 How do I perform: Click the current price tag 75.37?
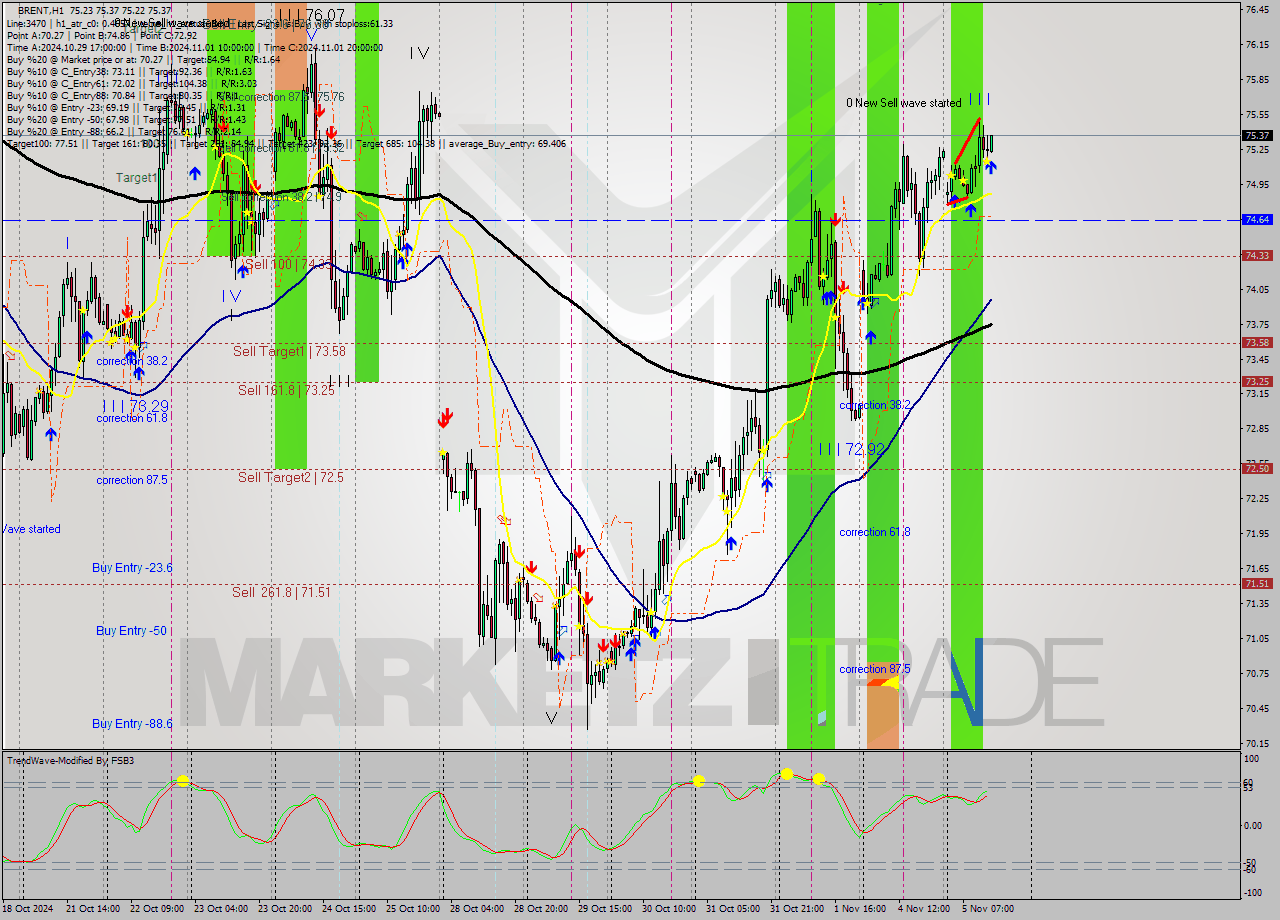pos(1256,135)
